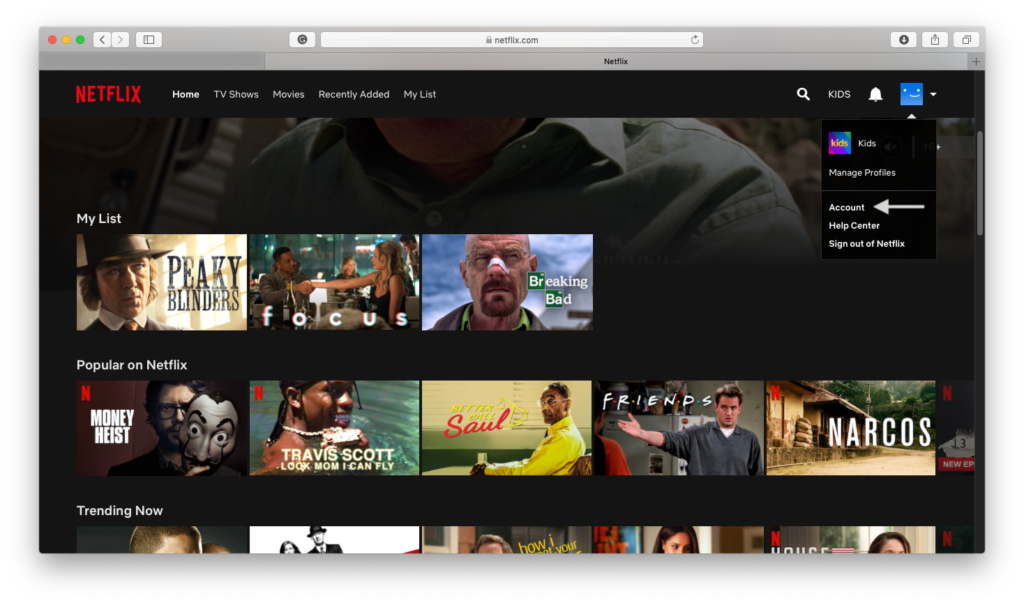1024x605 pixels.
Task: Open Recently Added section
Action: [x=354, y=95]
